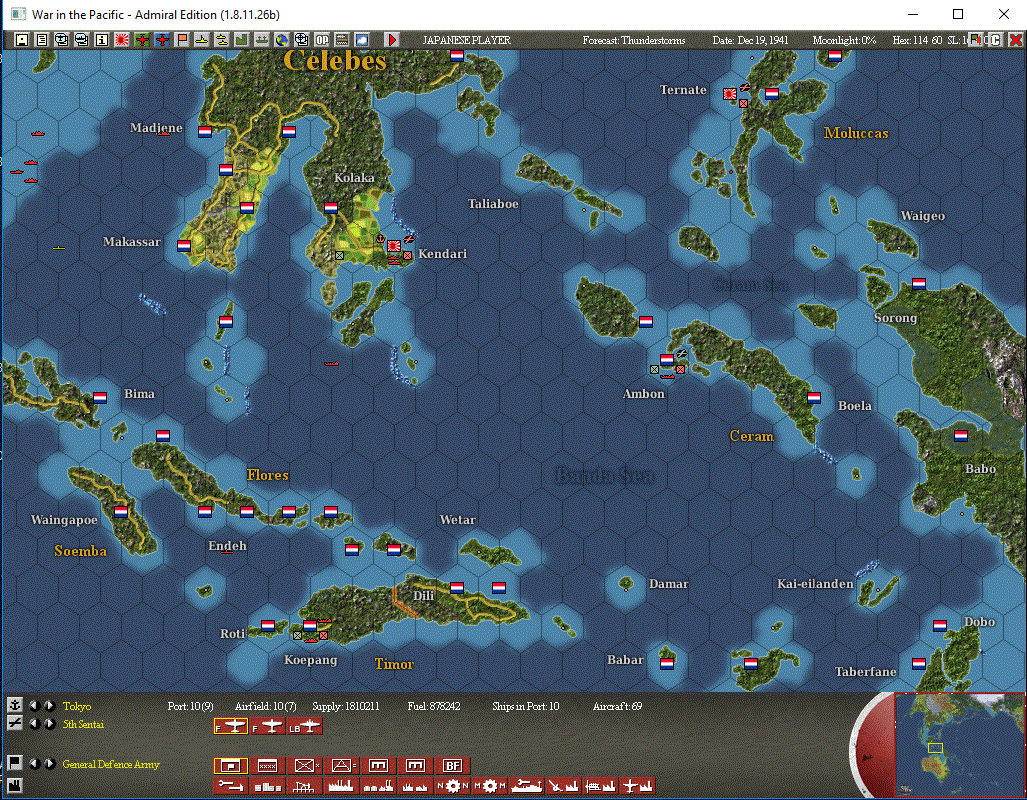Click the anchor port icon beside Tokyo
This screenshot has height=800, width=1027.
coord(14,705)
